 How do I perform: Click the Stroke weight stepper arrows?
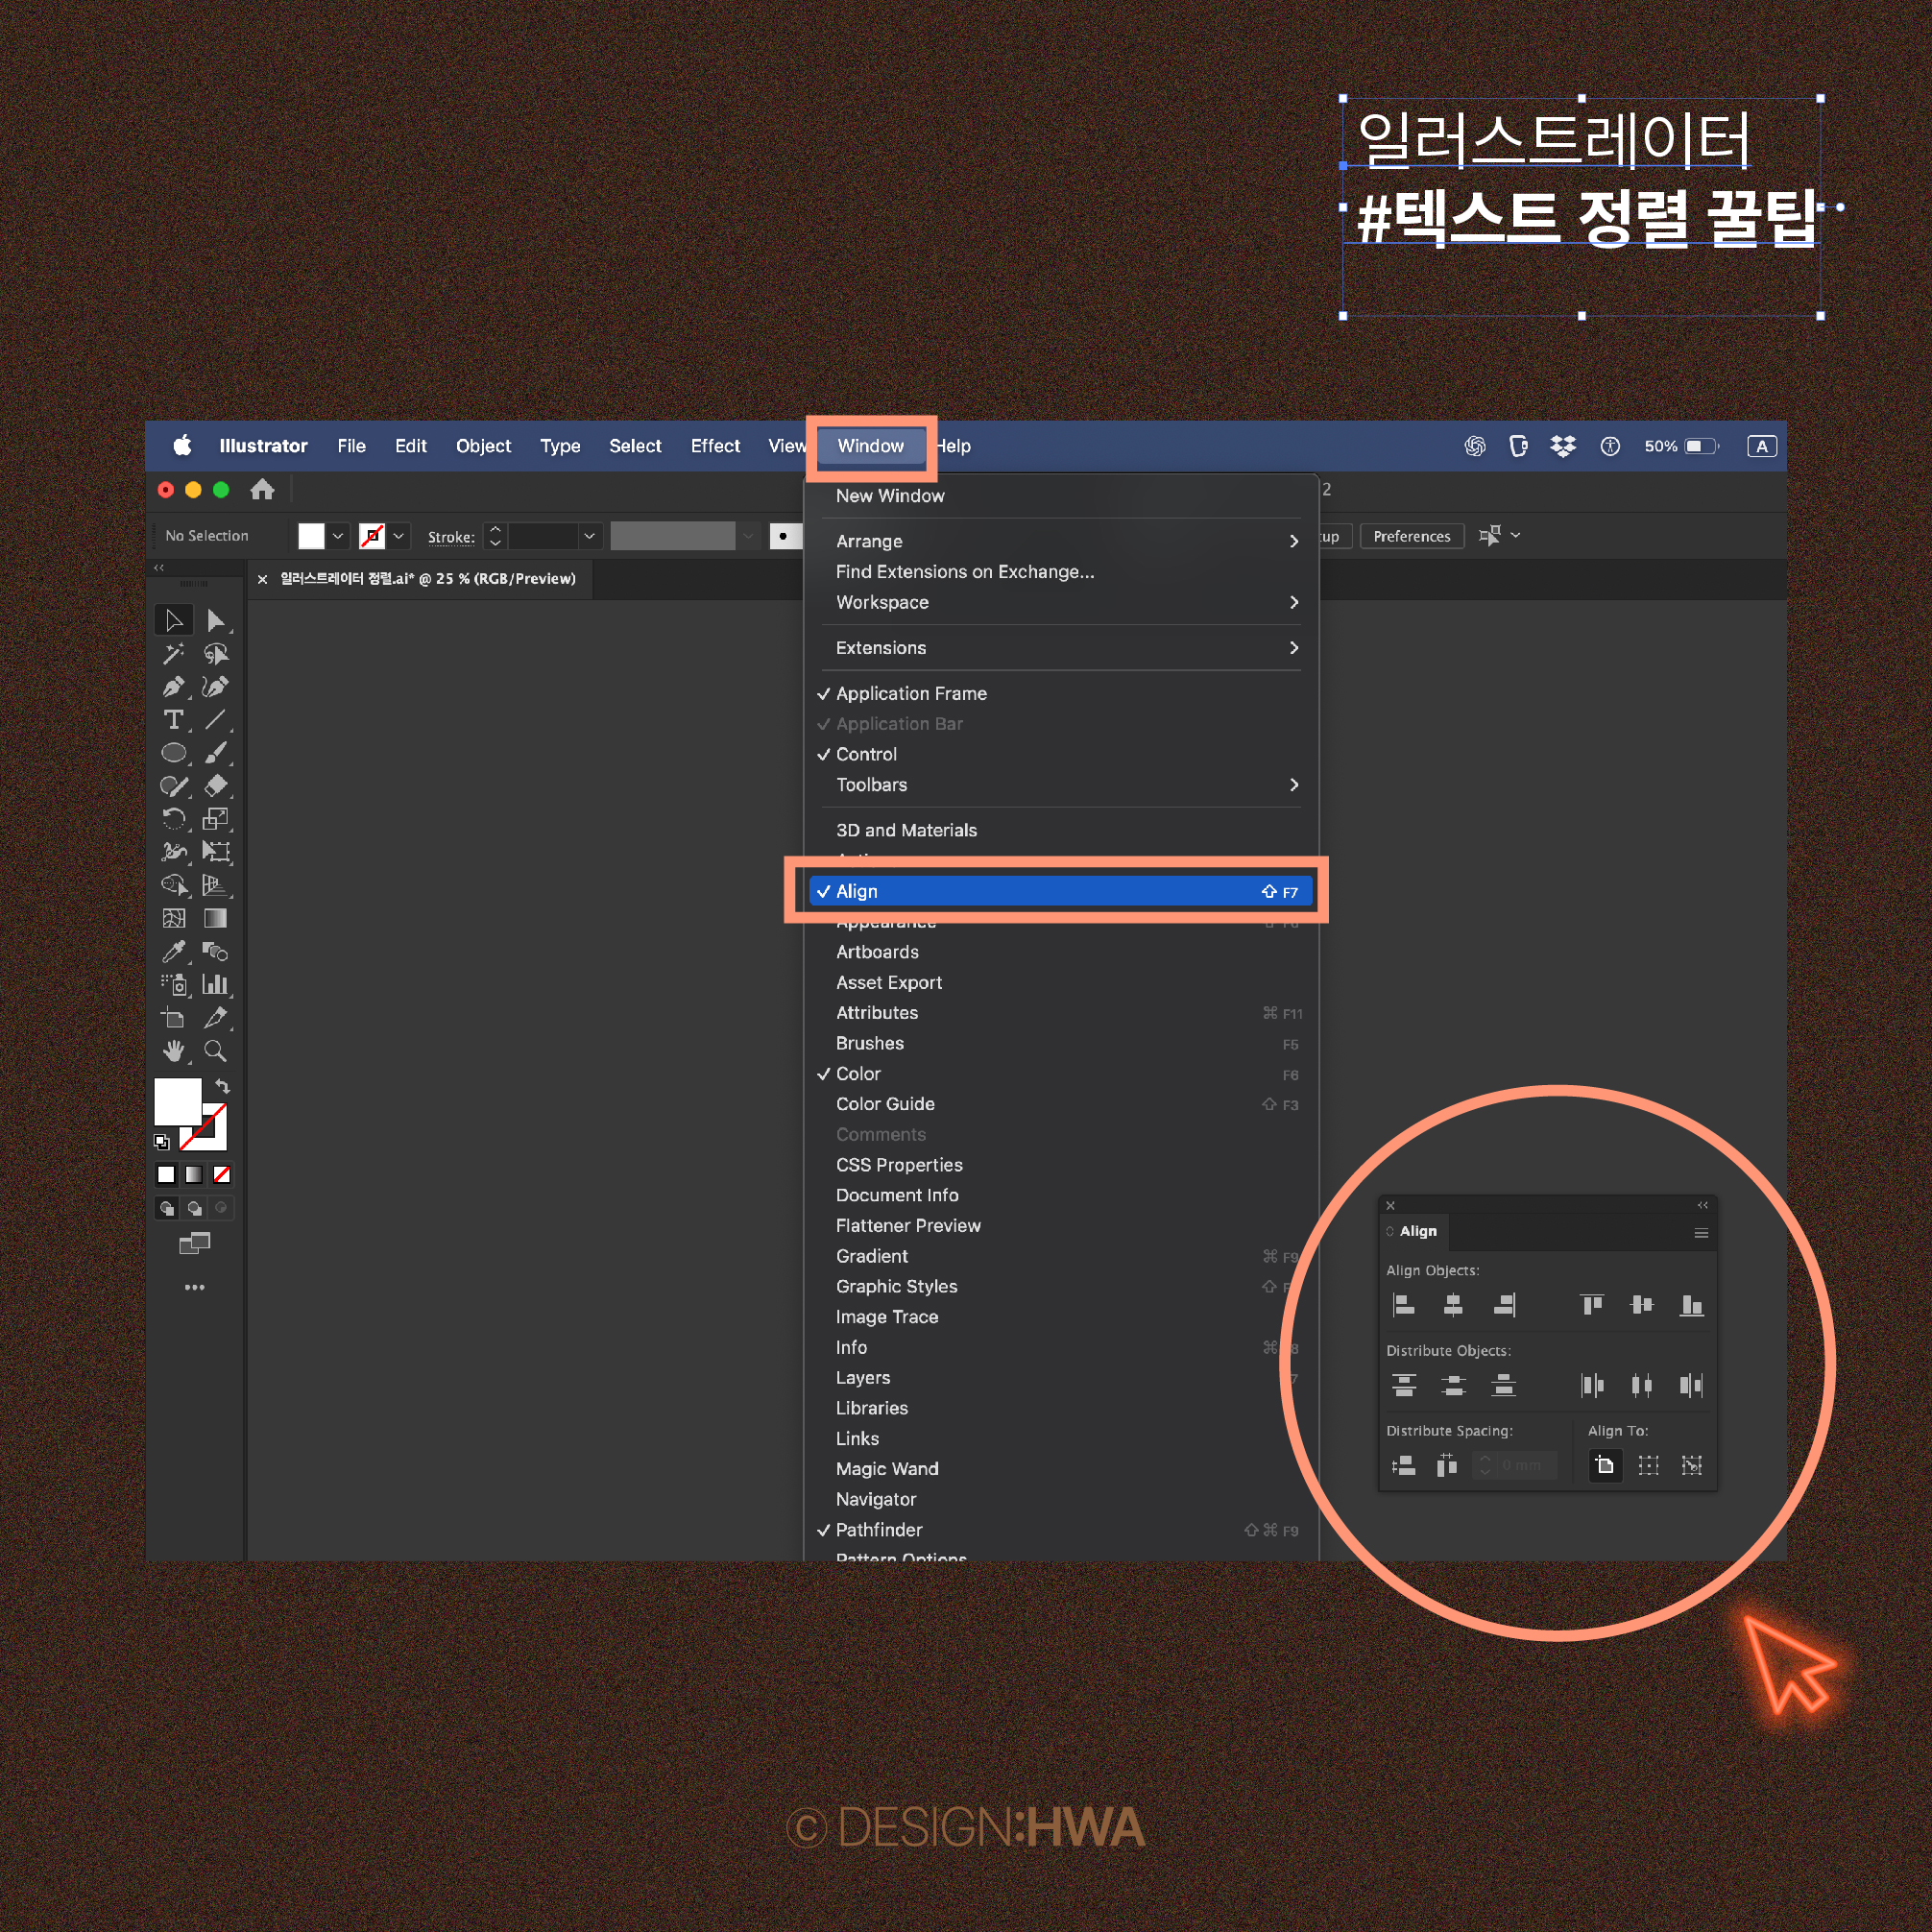[x=495, y=536]
